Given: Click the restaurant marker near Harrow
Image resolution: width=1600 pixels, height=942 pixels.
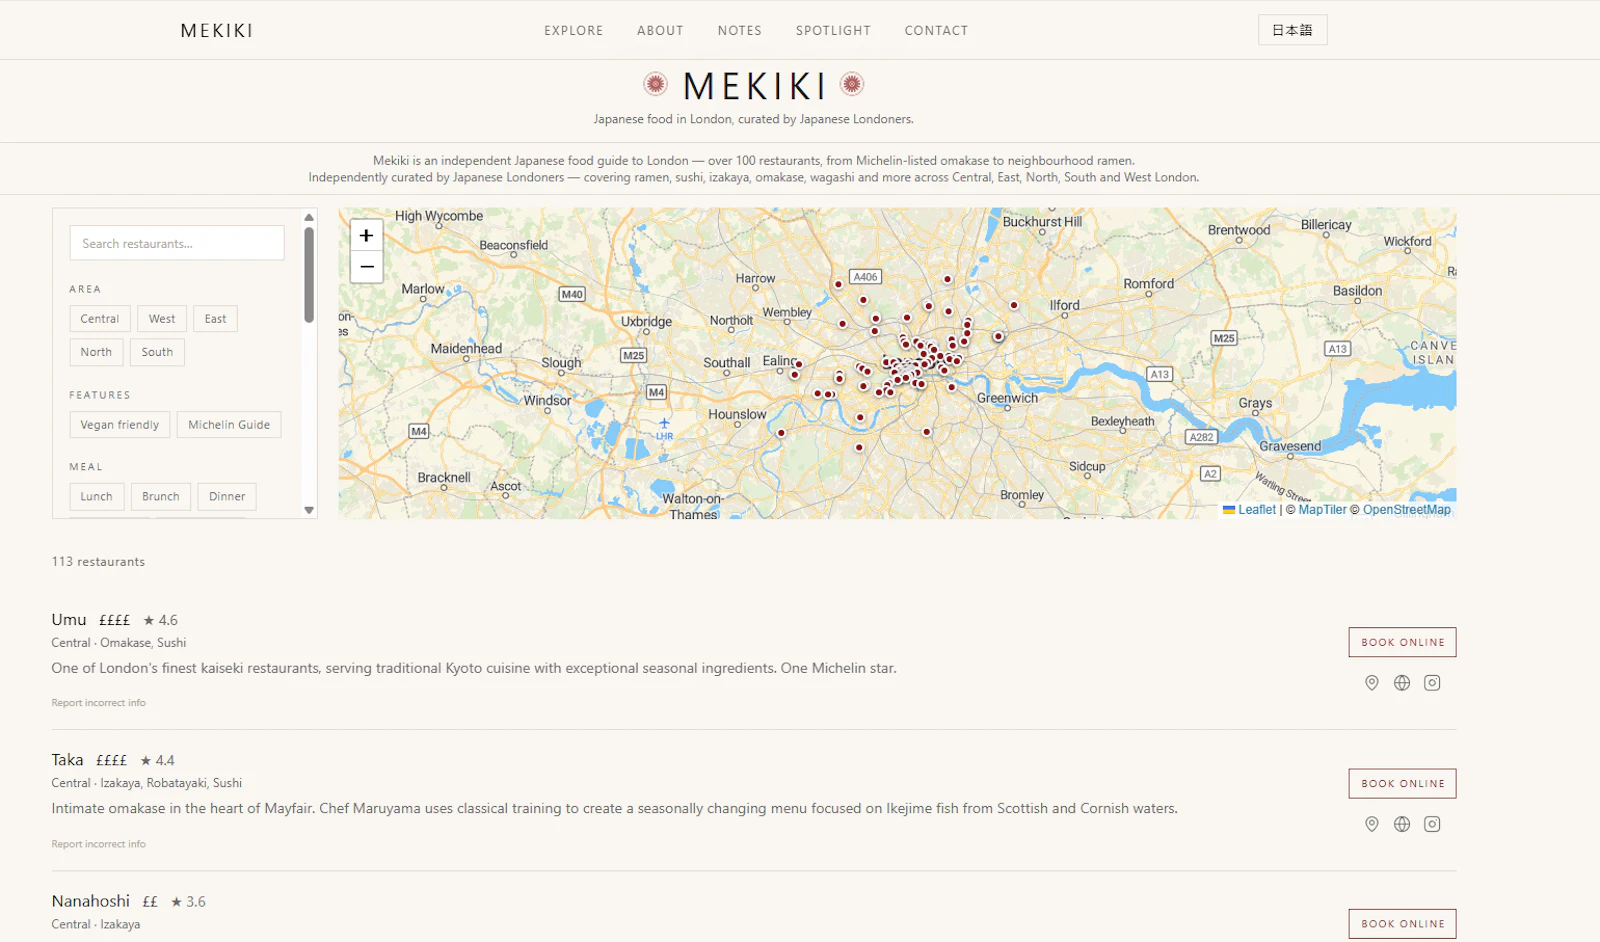Looking at the screenshot, I should [x=838, y=284].
